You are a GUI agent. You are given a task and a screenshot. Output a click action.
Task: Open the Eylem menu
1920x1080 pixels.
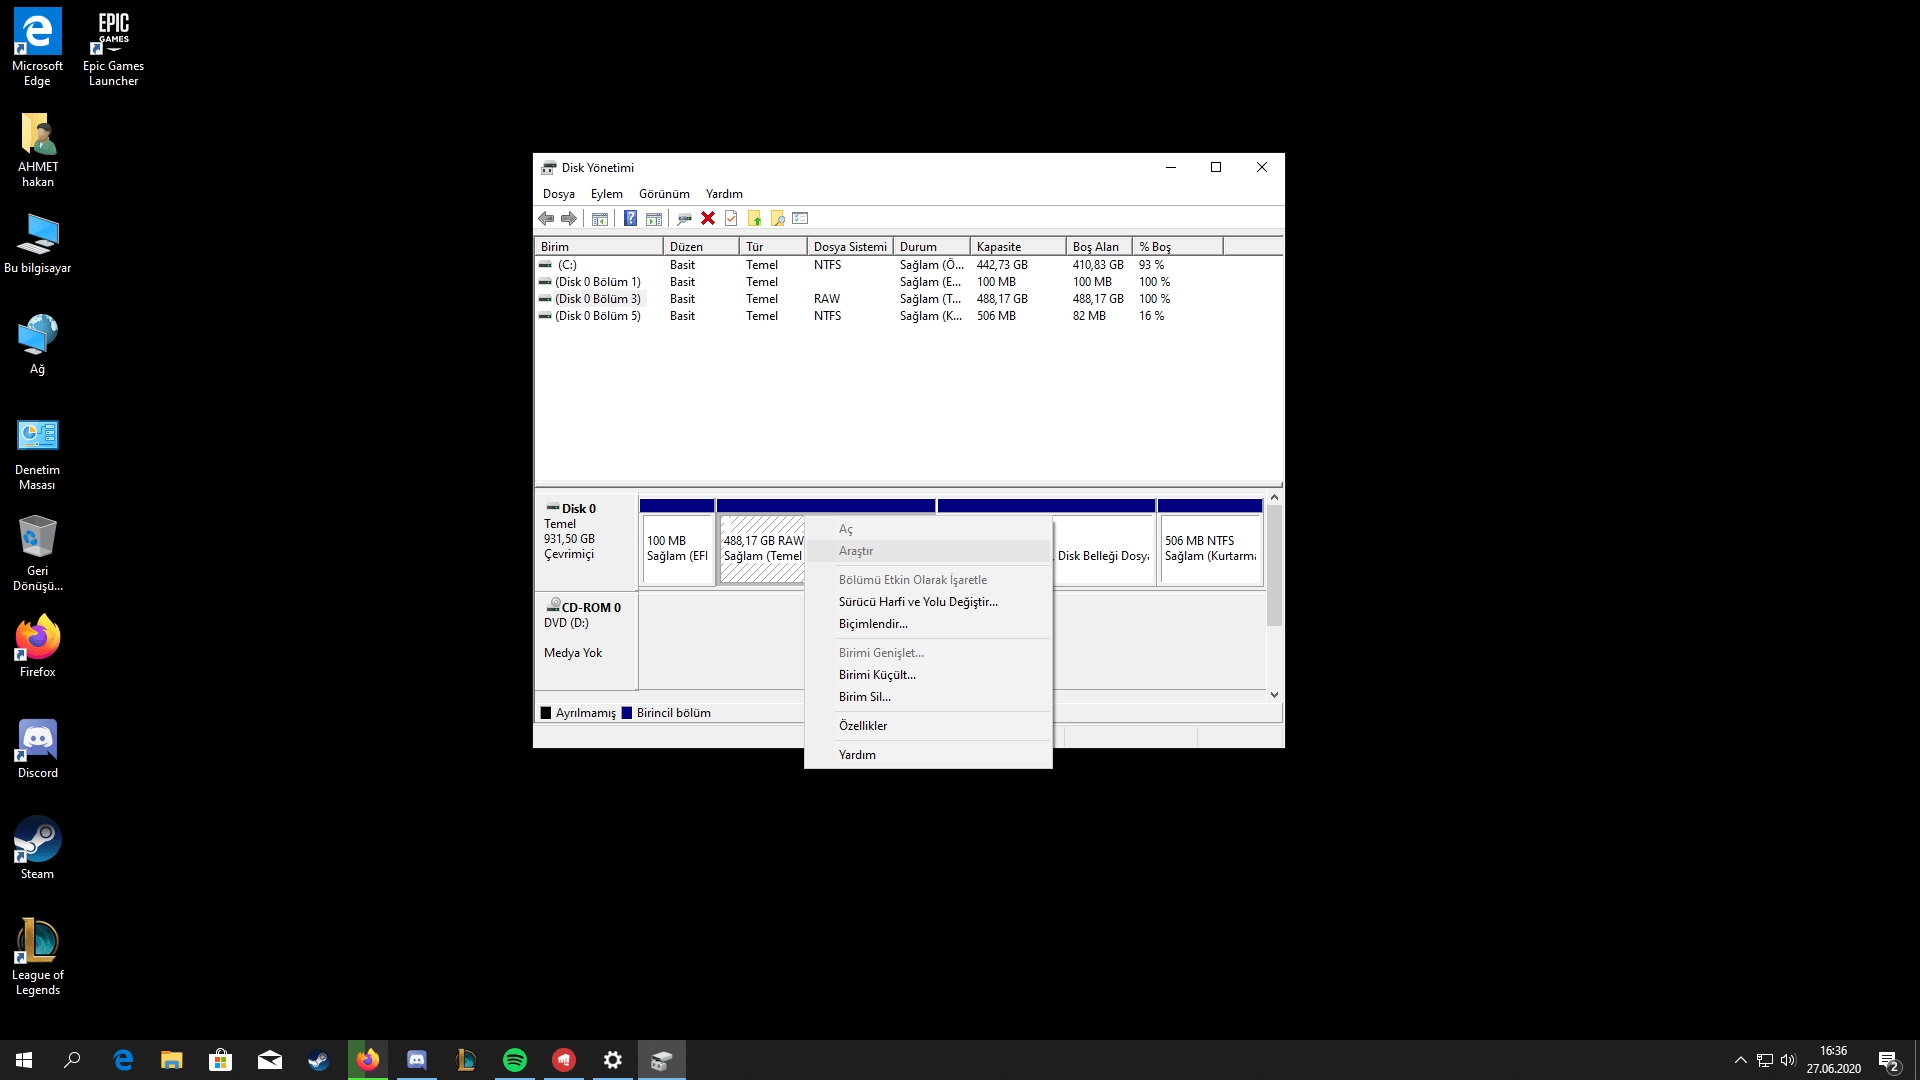[x=606, y=194]
